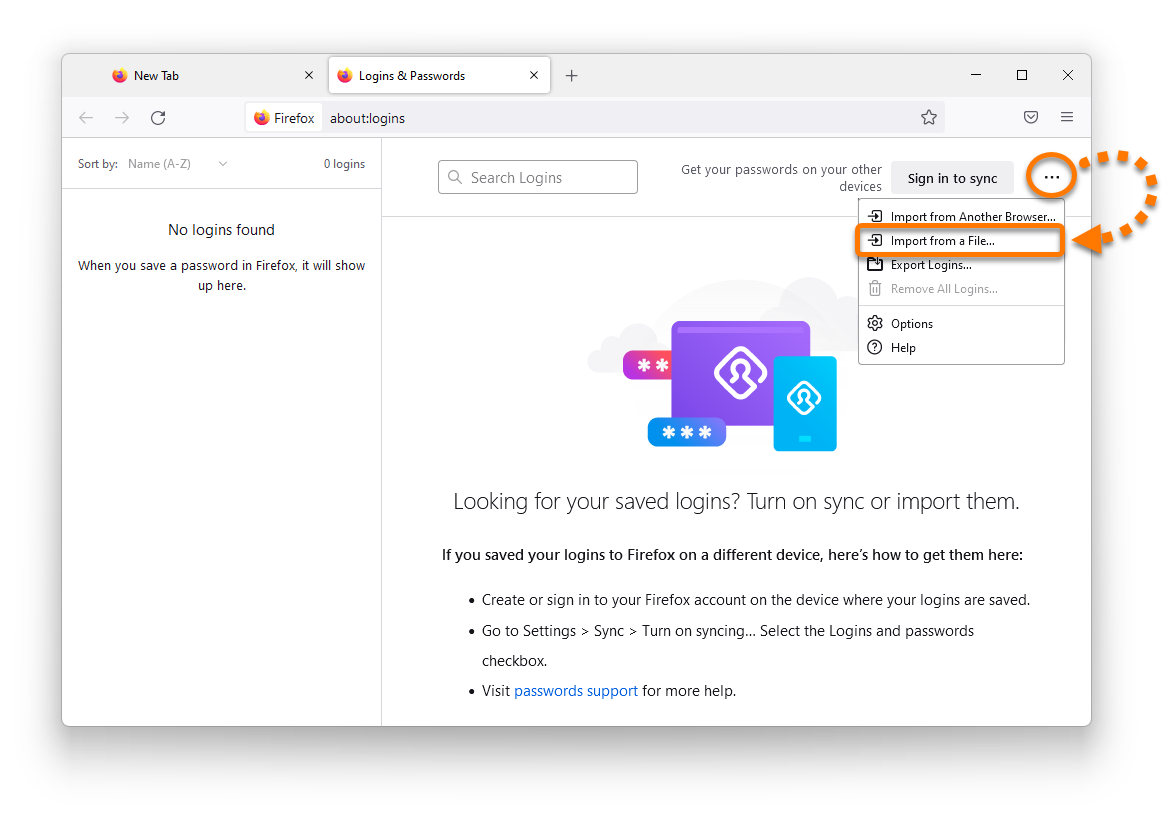1162x817 pixels.
Task: Reload the current page
Action: click(158, 118)
